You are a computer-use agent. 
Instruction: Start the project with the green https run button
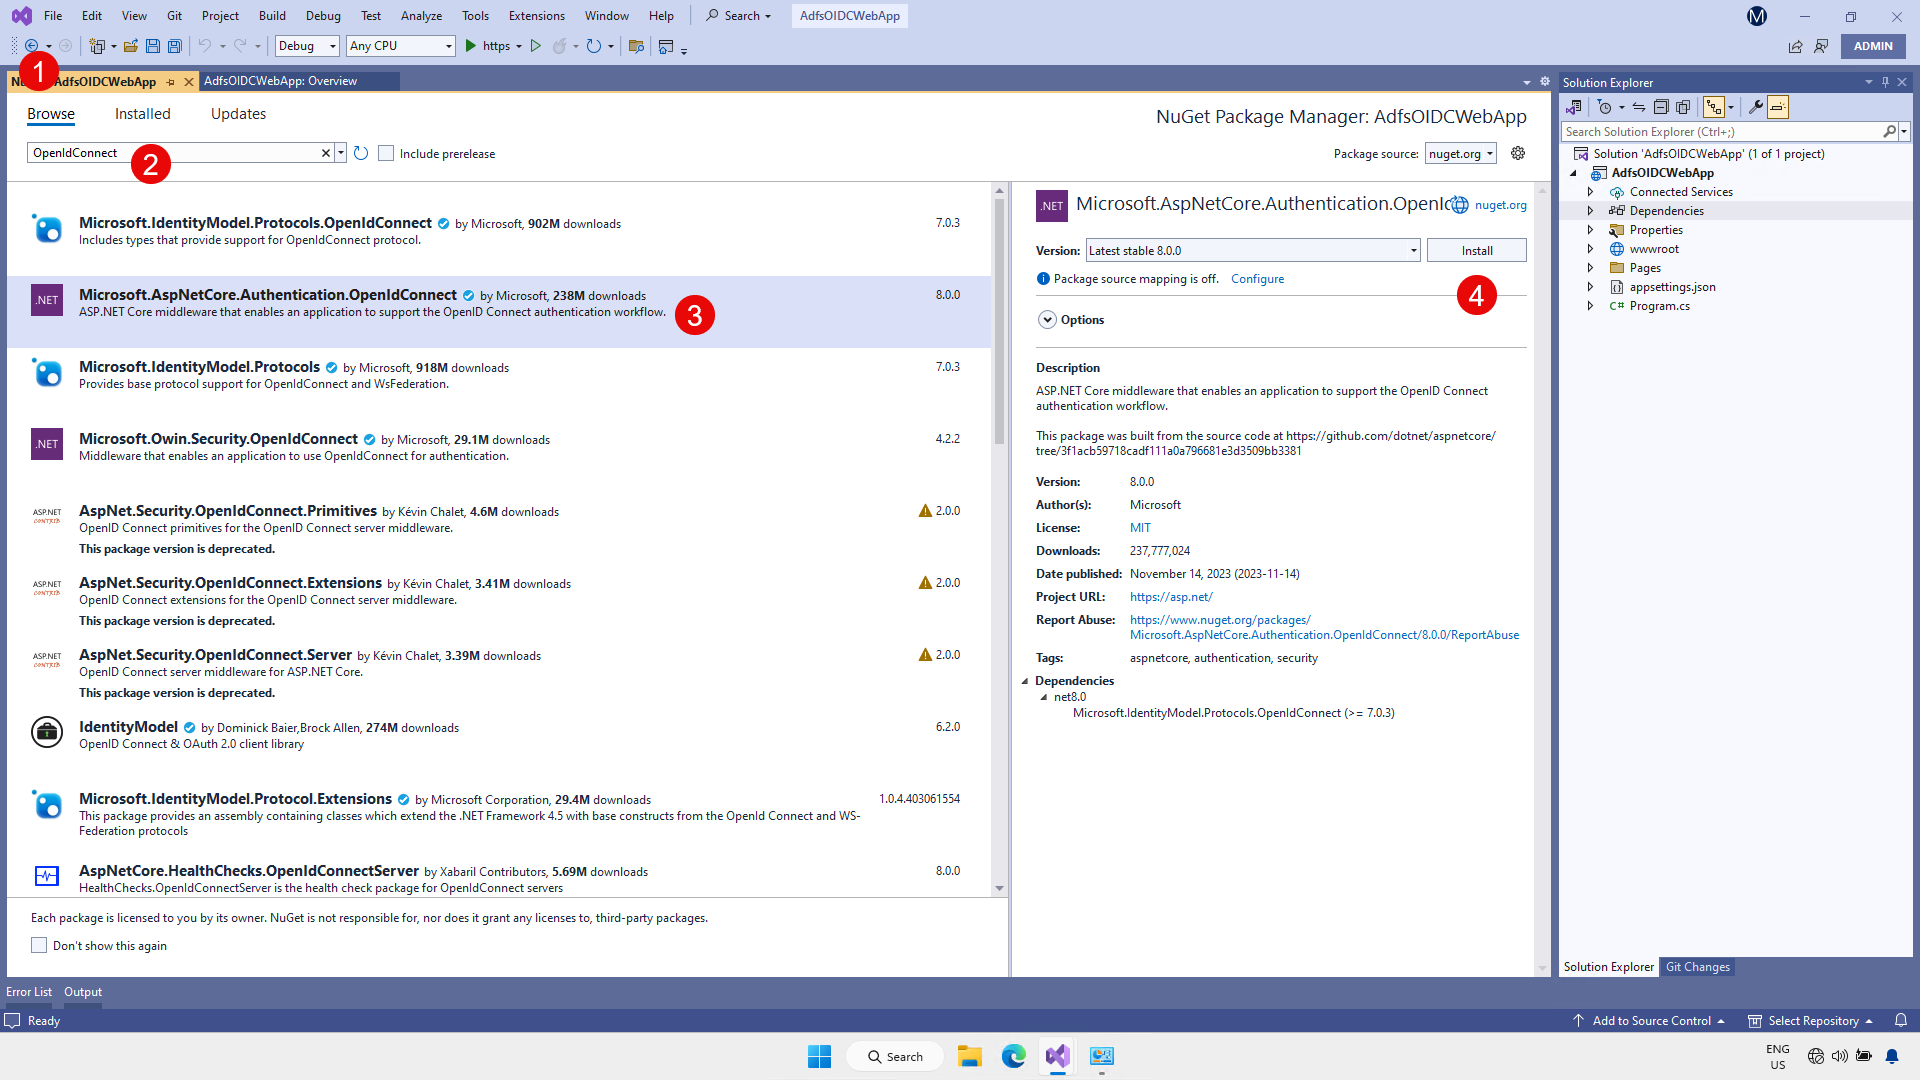click(471, 46)
